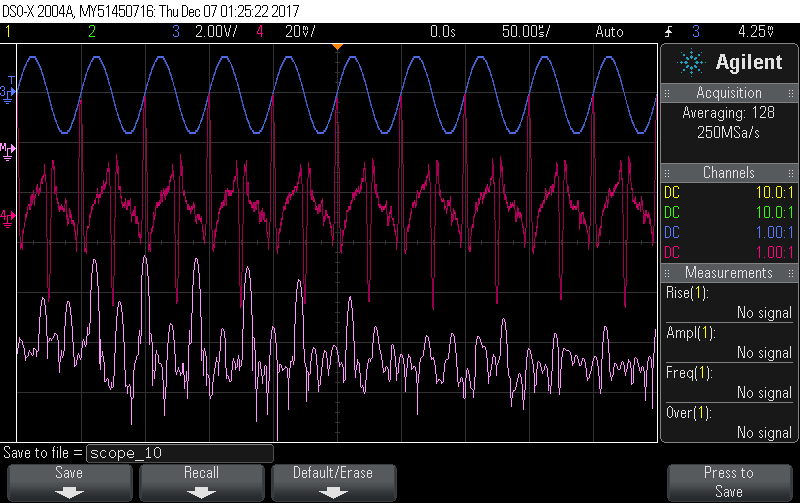Image resolution: width=800 pixels, height=503 pixels.
Task: Click the channel 4 ground level marker
Action: point(8,219)
